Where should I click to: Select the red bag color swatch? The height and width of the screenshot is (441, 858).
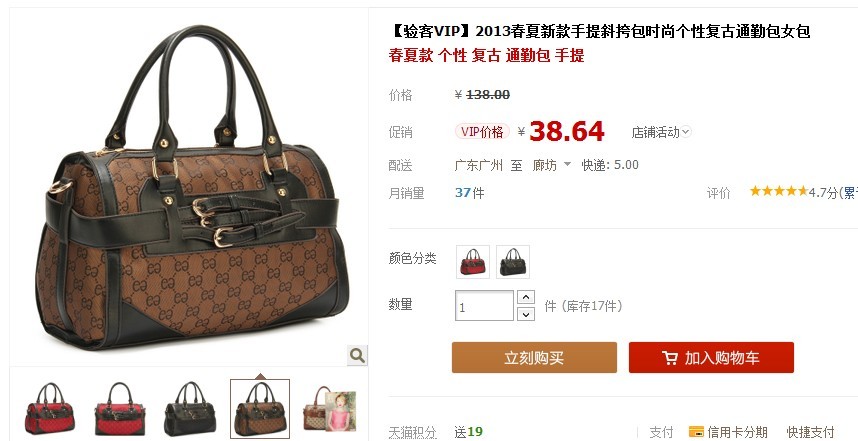click(x=473, y=262)
